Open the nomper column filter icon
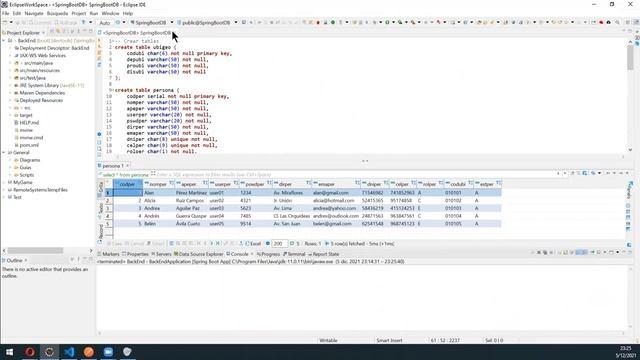The image size is (640, 360). [172, 183]
